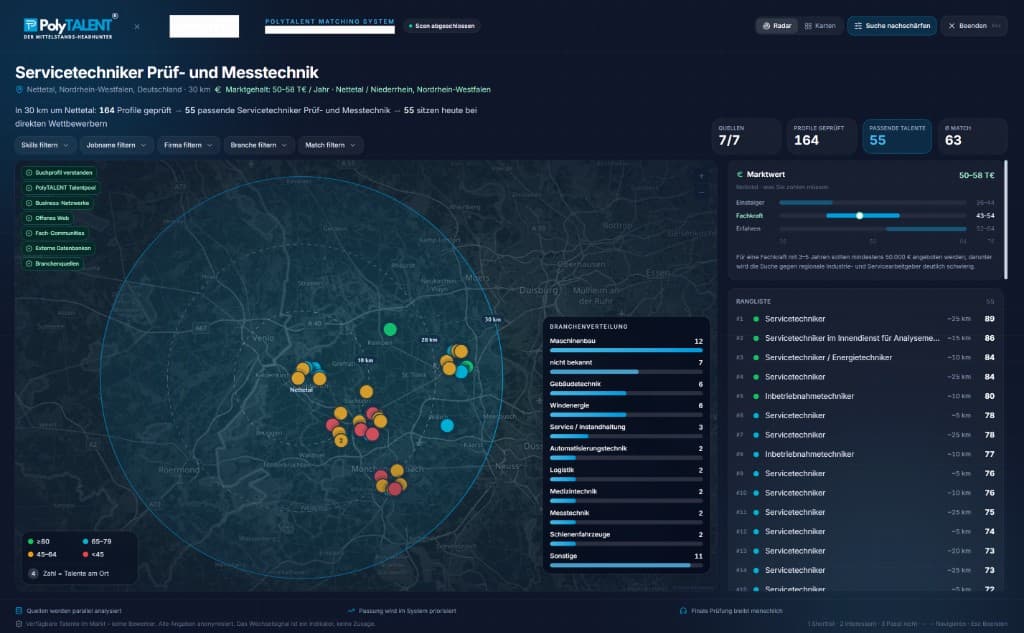Toggle the Offenes Web source chip
The width and height of the screenshot is (1024, 633).
pos(48,218)
